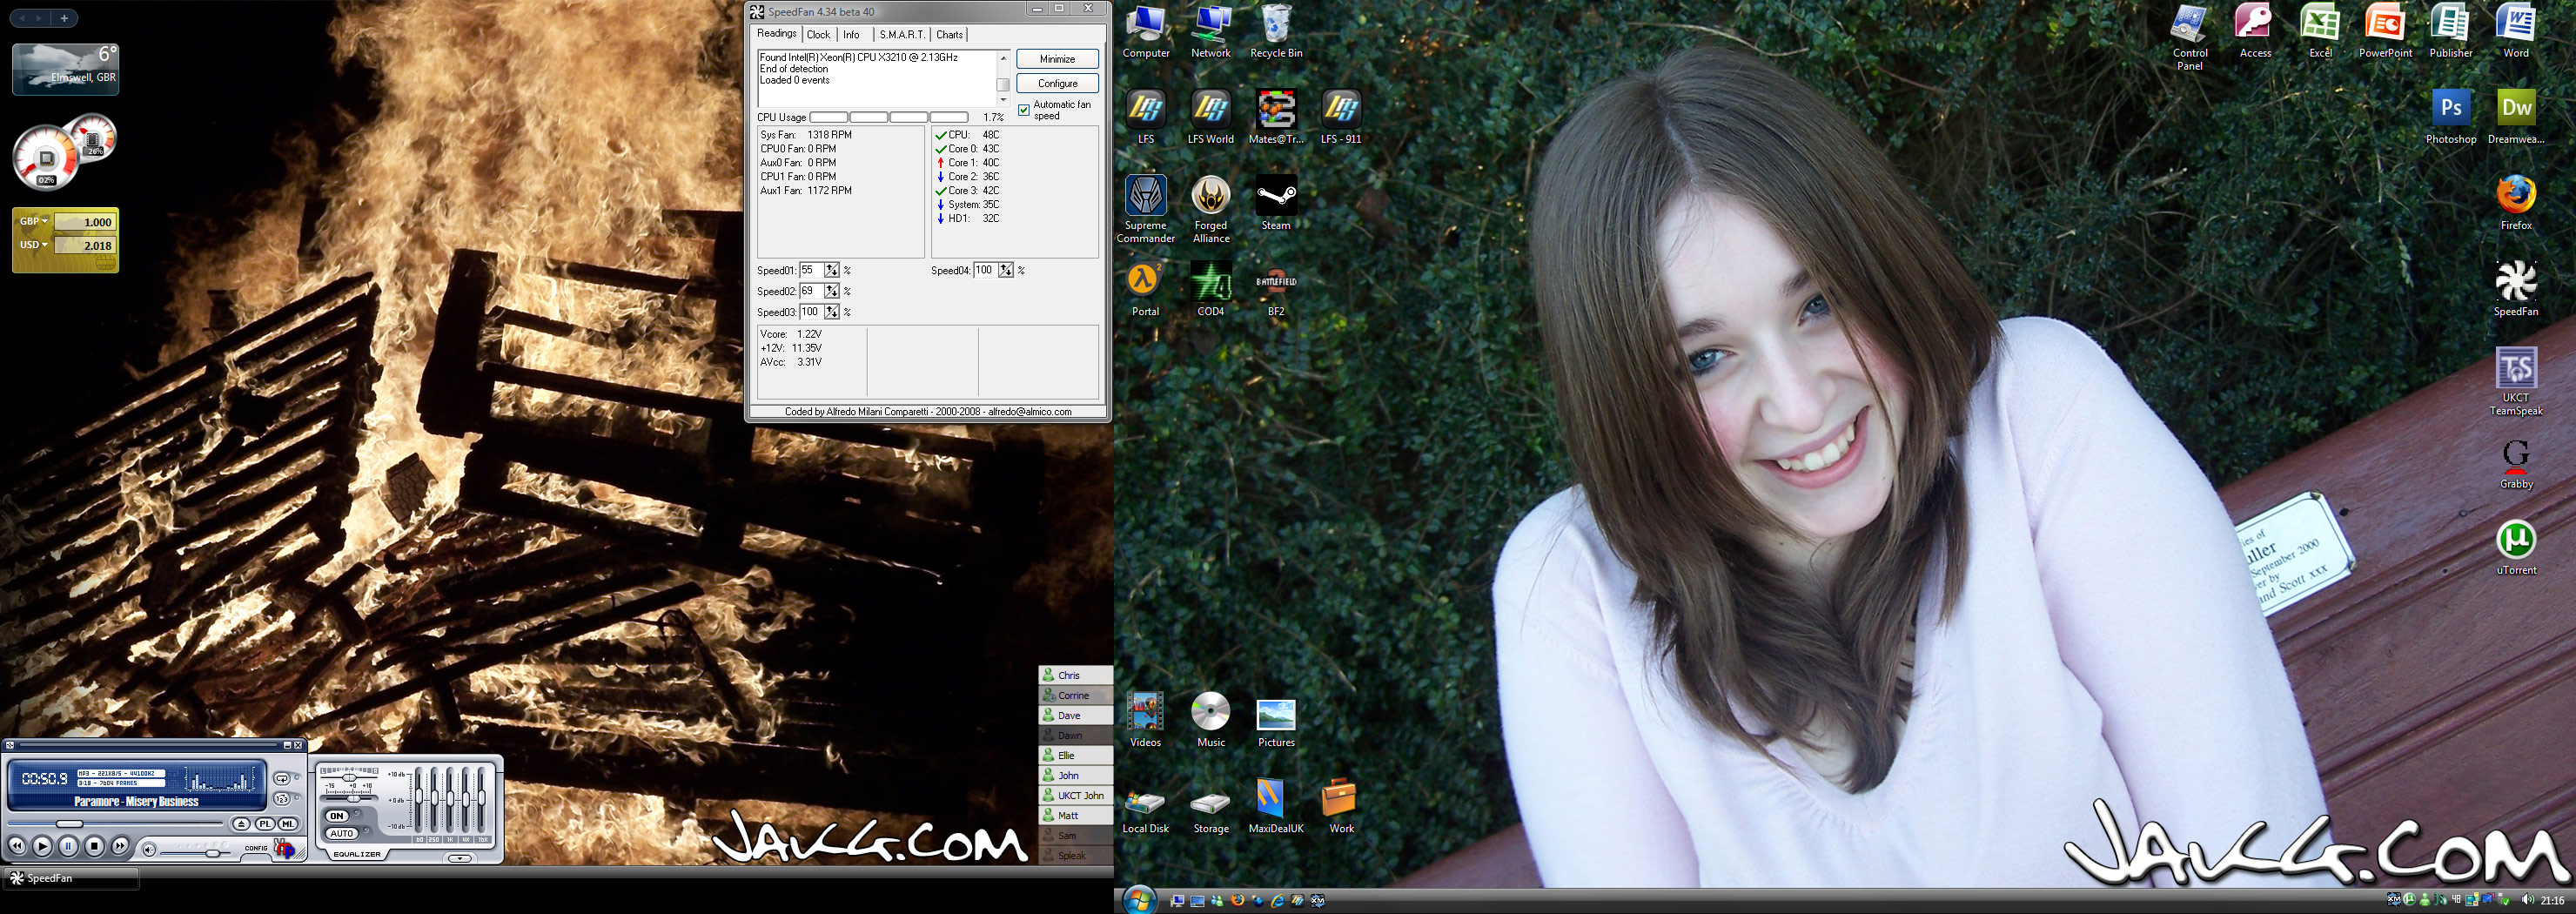This screenshot has height=914, width=2576.
Task: Open the Publisher desktop shortcut
Action: (x=2451, y=31)
